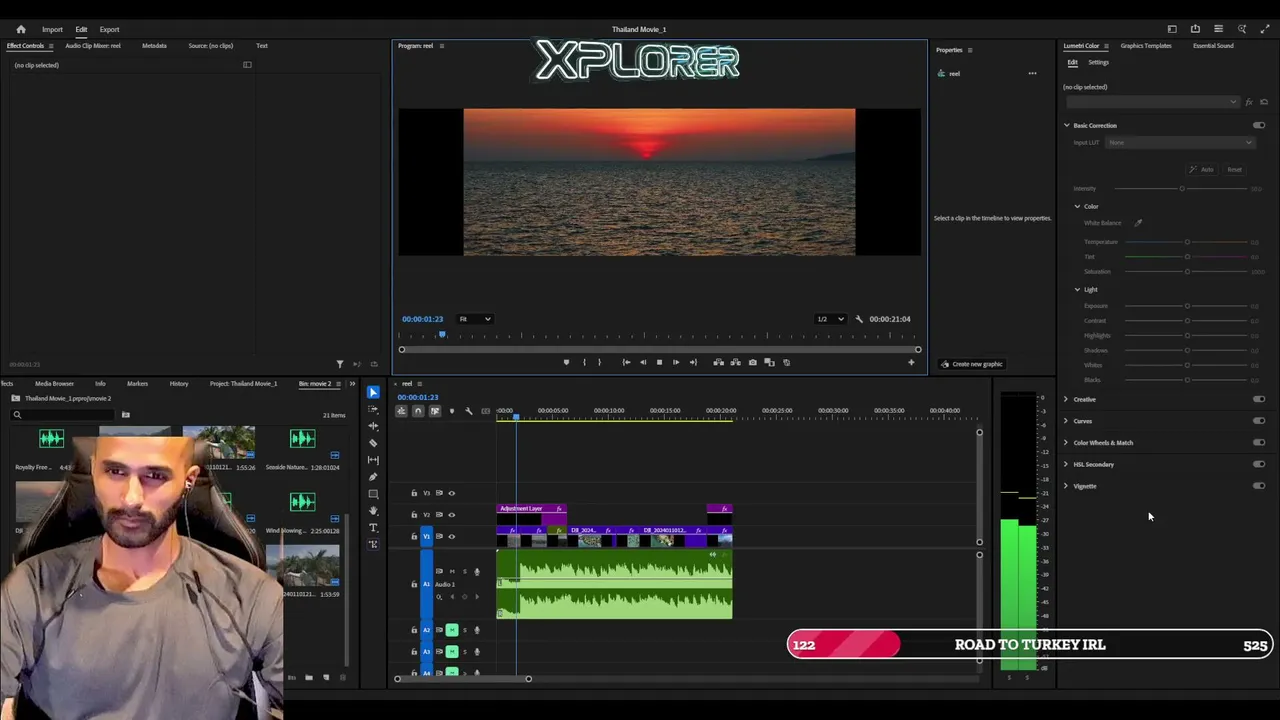Click the White Balance eyedropper
The height and width of the screenshot is (720, 1280).
[1138, 223]
